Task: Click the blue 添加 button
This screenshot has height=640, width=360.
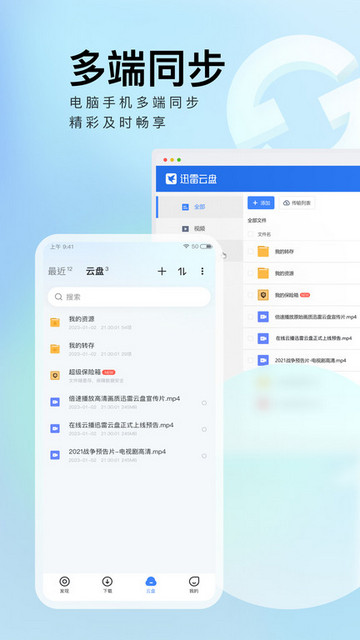Action: 261,203
